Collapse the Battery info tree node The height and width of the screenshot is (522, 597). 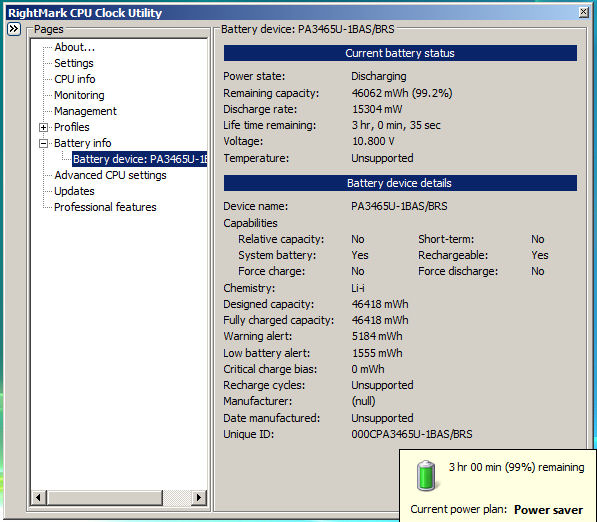[x=43, y=144]
